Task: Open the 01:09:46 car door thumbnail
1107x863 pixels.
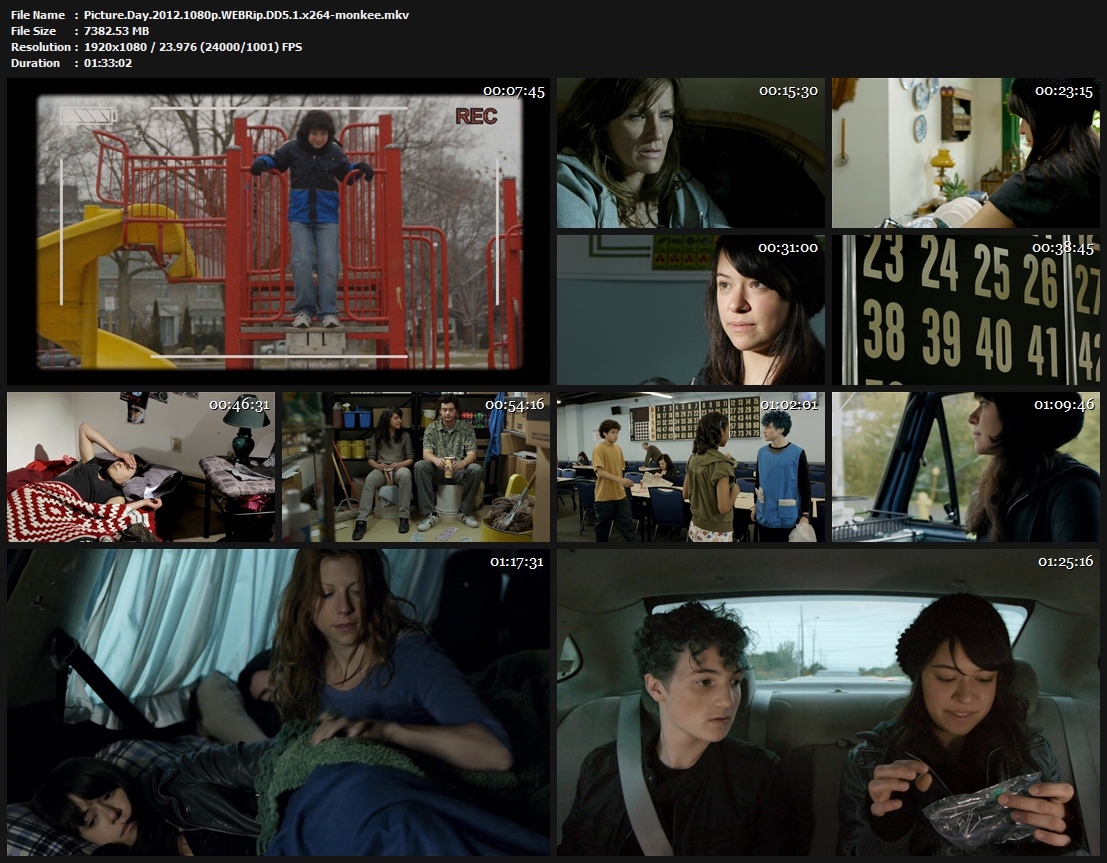Action: click(965, 467)
